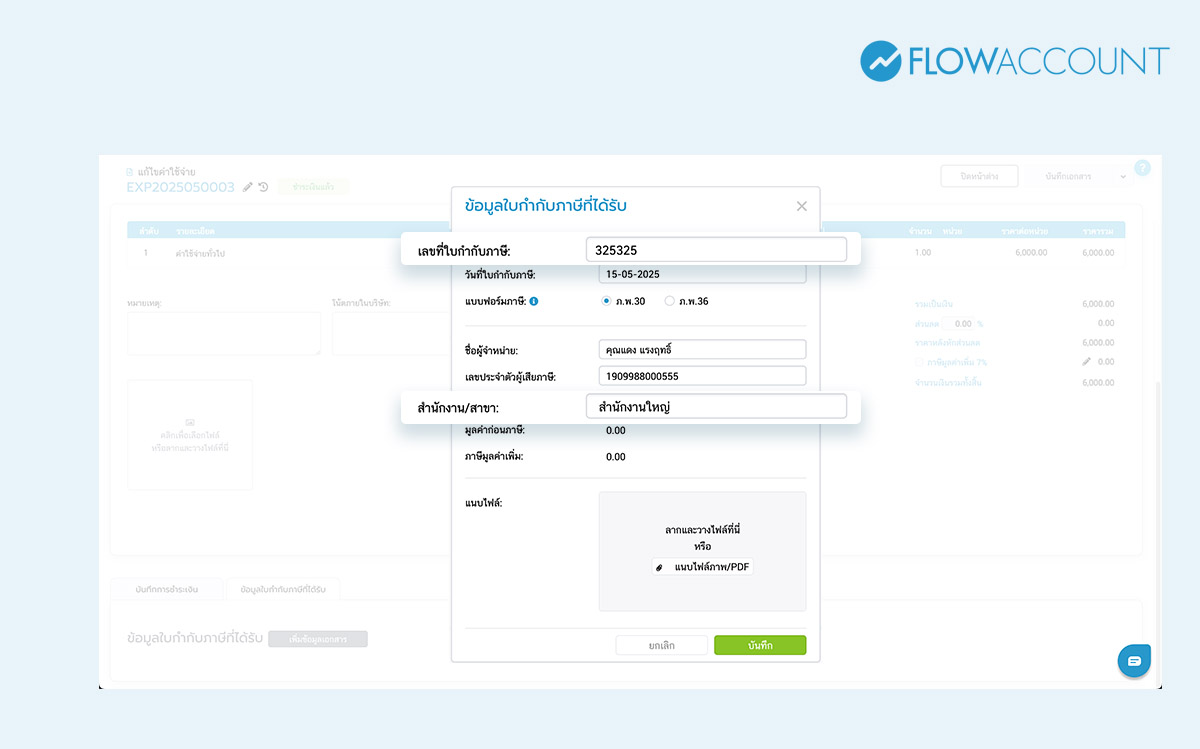Click the pencil icon next to EXP2025050003
The height and width of the screenshot is (749, 1200).
pos(248,187)
